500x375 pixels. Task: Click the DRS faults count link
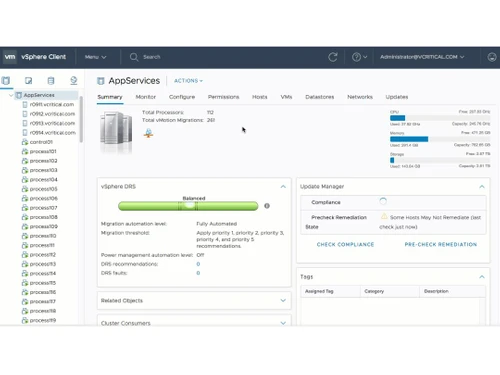click(x=198, y=273)
